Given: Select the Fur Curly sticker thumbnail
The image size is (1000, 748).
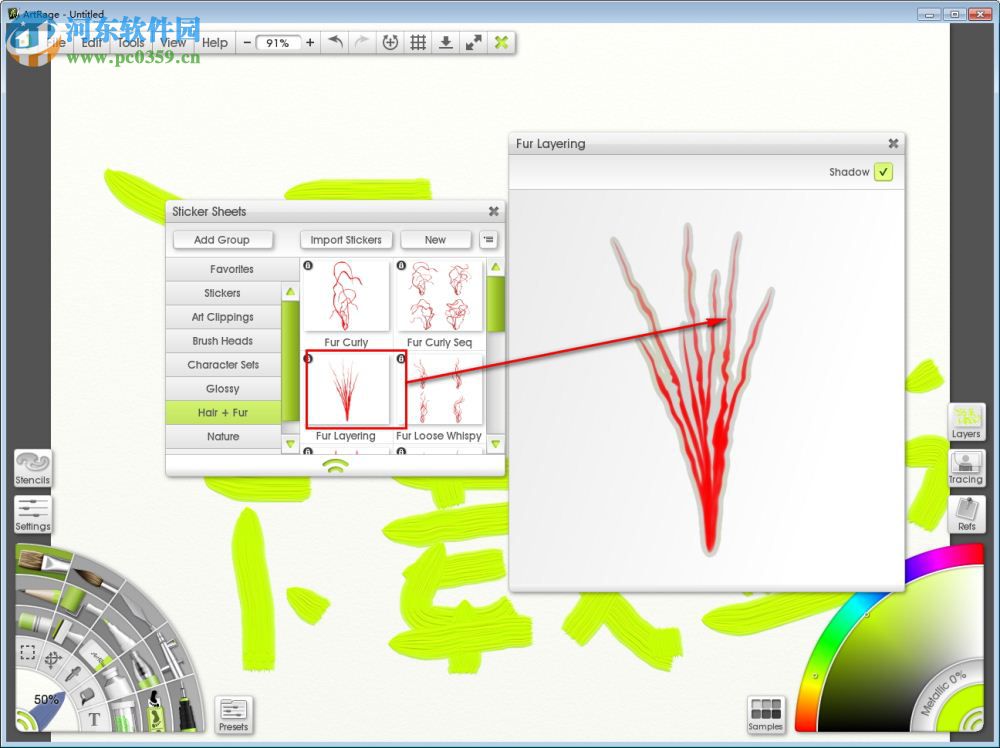Looking at the screenshot, I should [x=346, y=298].
